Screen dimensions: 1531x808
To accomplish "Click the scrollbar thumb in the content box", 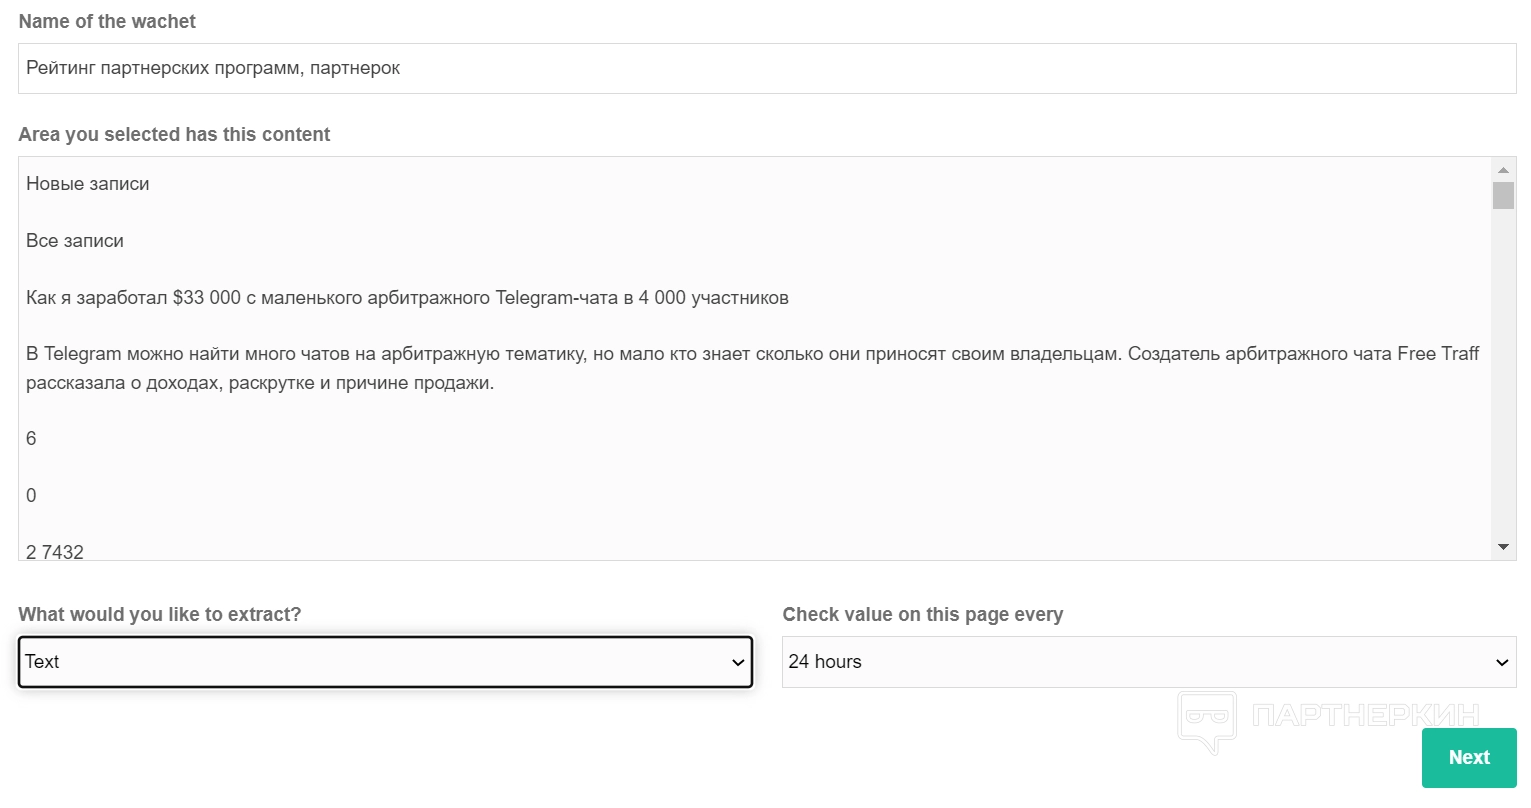I will 1503,195.
